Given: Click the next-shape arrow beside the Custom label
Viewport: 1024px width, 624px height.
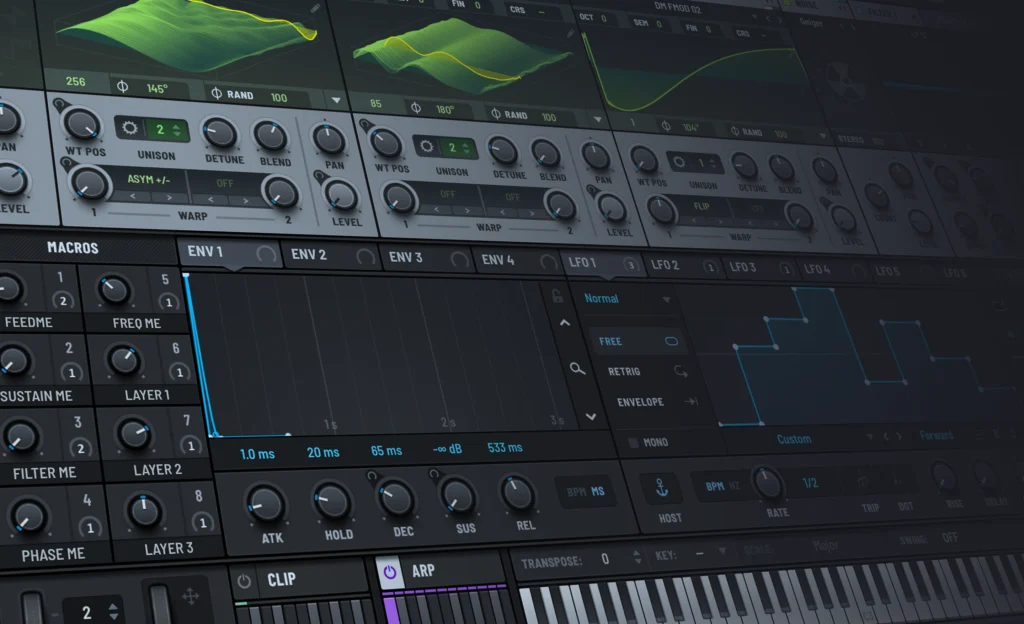Looking at the screenshot, I should (x=898, y=438).
